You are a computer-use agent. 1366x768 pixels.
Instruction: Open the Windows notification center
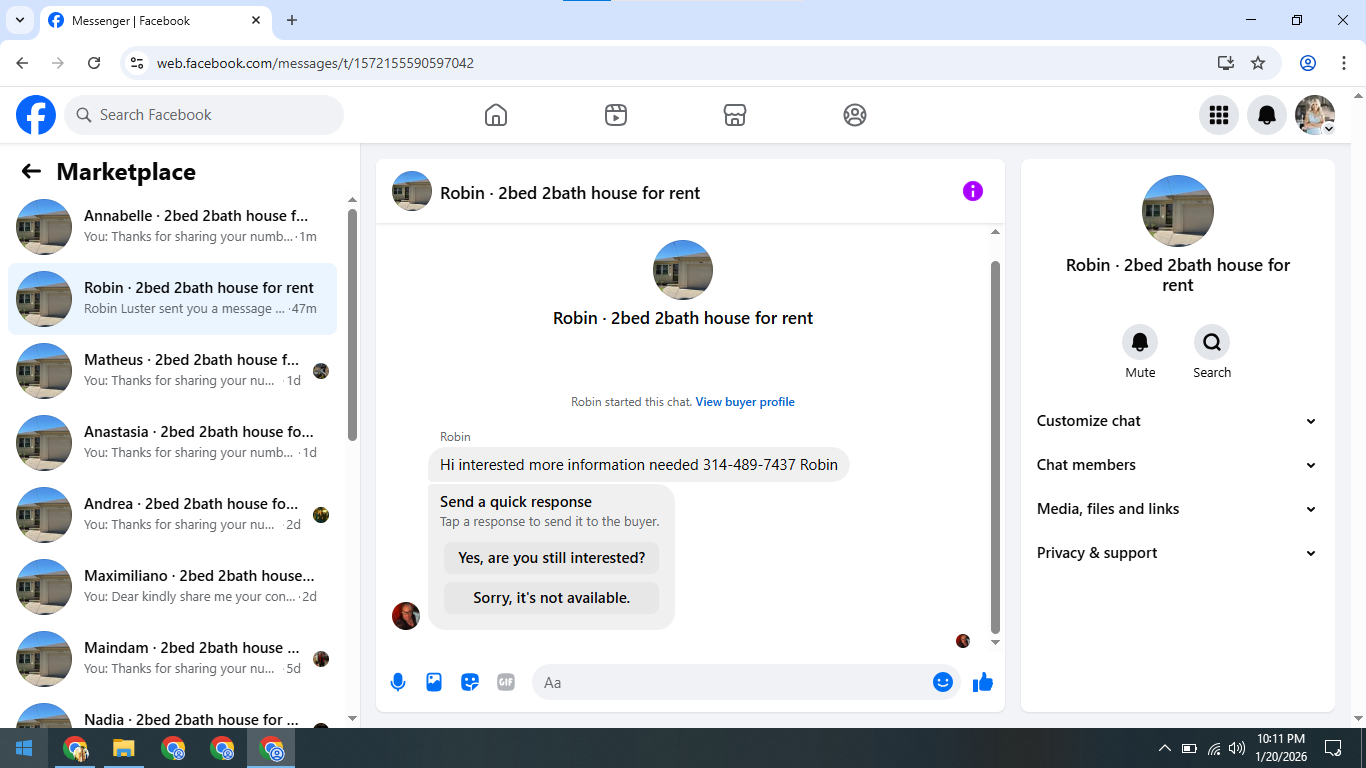[x=1333, y=748]
